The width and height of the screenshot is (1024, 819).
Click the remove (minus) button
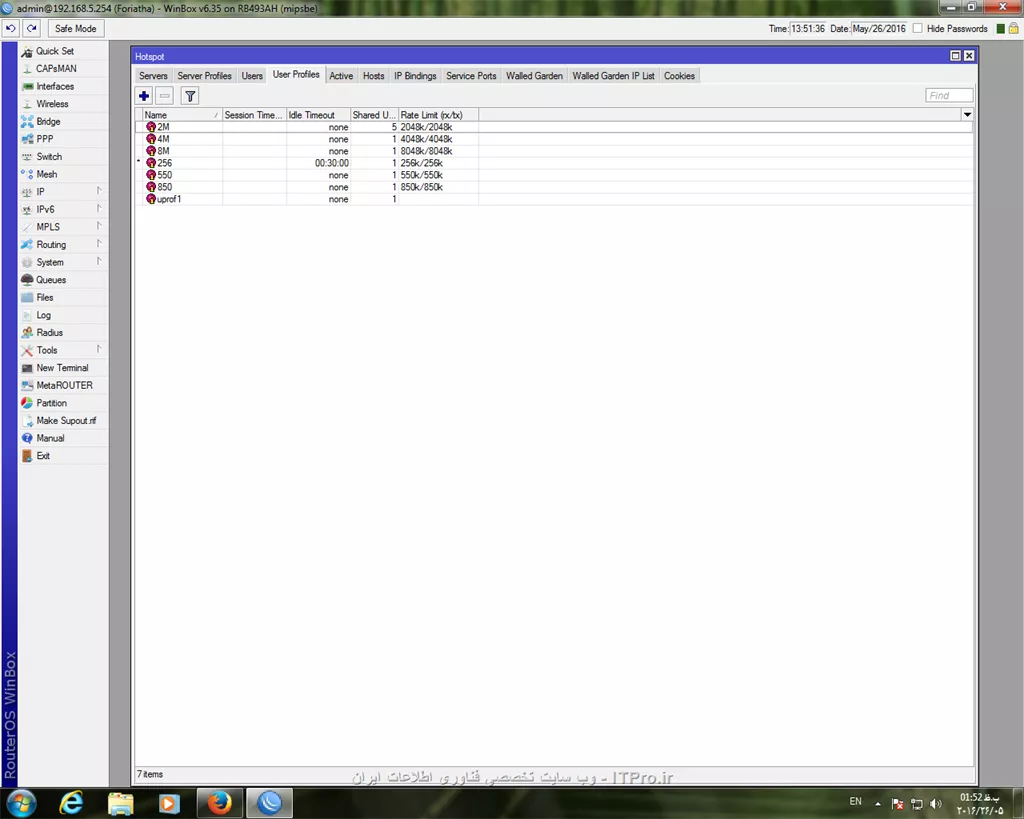[165, 96]
